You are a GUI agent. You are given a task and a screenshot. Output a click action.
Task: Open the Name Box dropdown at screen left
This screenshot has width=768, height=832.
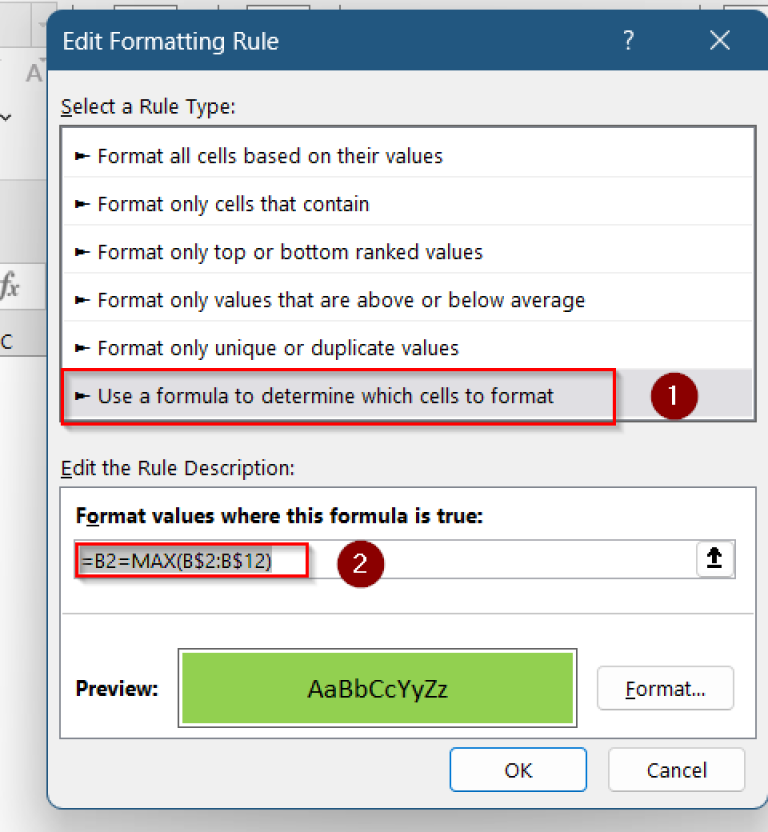[6, 117]
